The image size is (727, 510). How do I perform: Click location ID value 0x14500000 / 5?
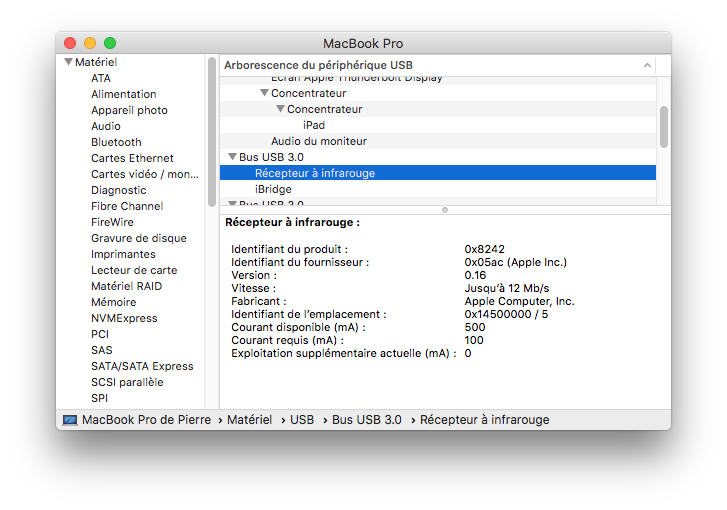coord(506,314)
